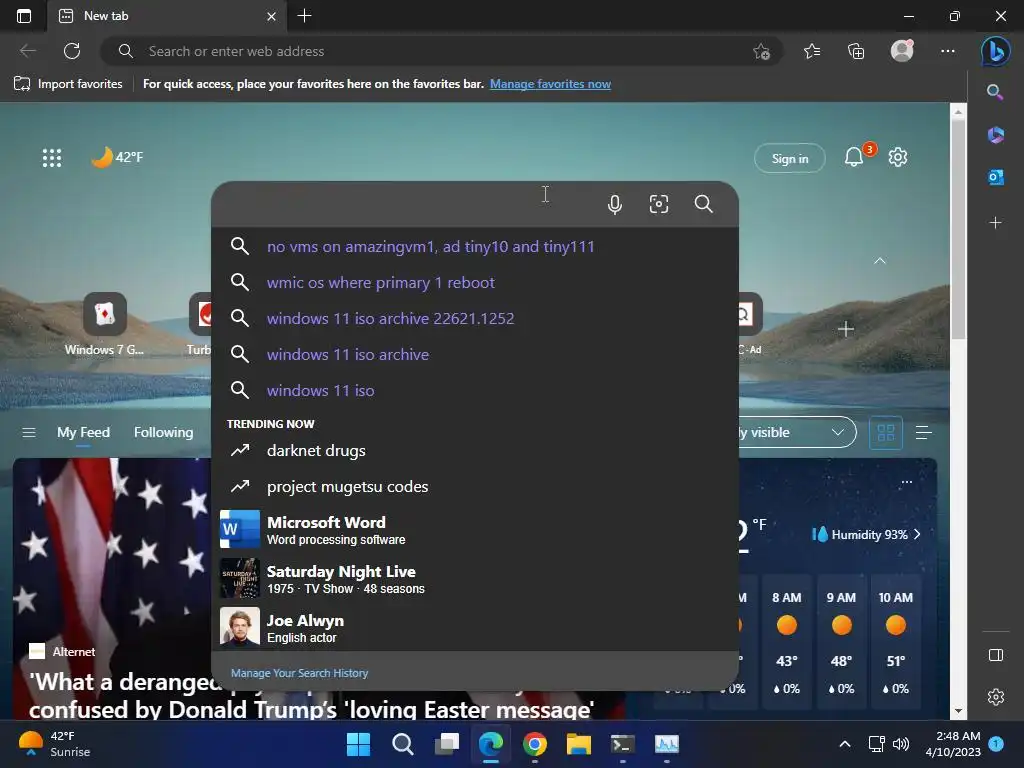Open Windows 7 Games quick link
Screen dimensions: 1024x768
[x=104, y=324]
